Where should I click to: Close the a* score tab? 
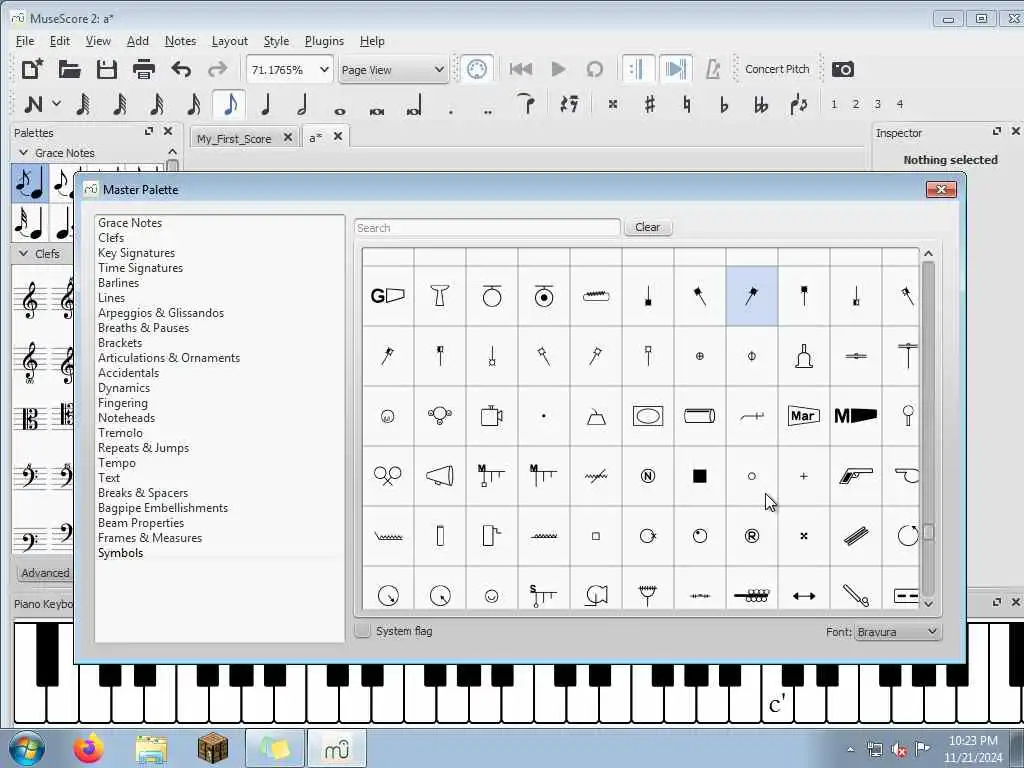[x=338, y=136]
